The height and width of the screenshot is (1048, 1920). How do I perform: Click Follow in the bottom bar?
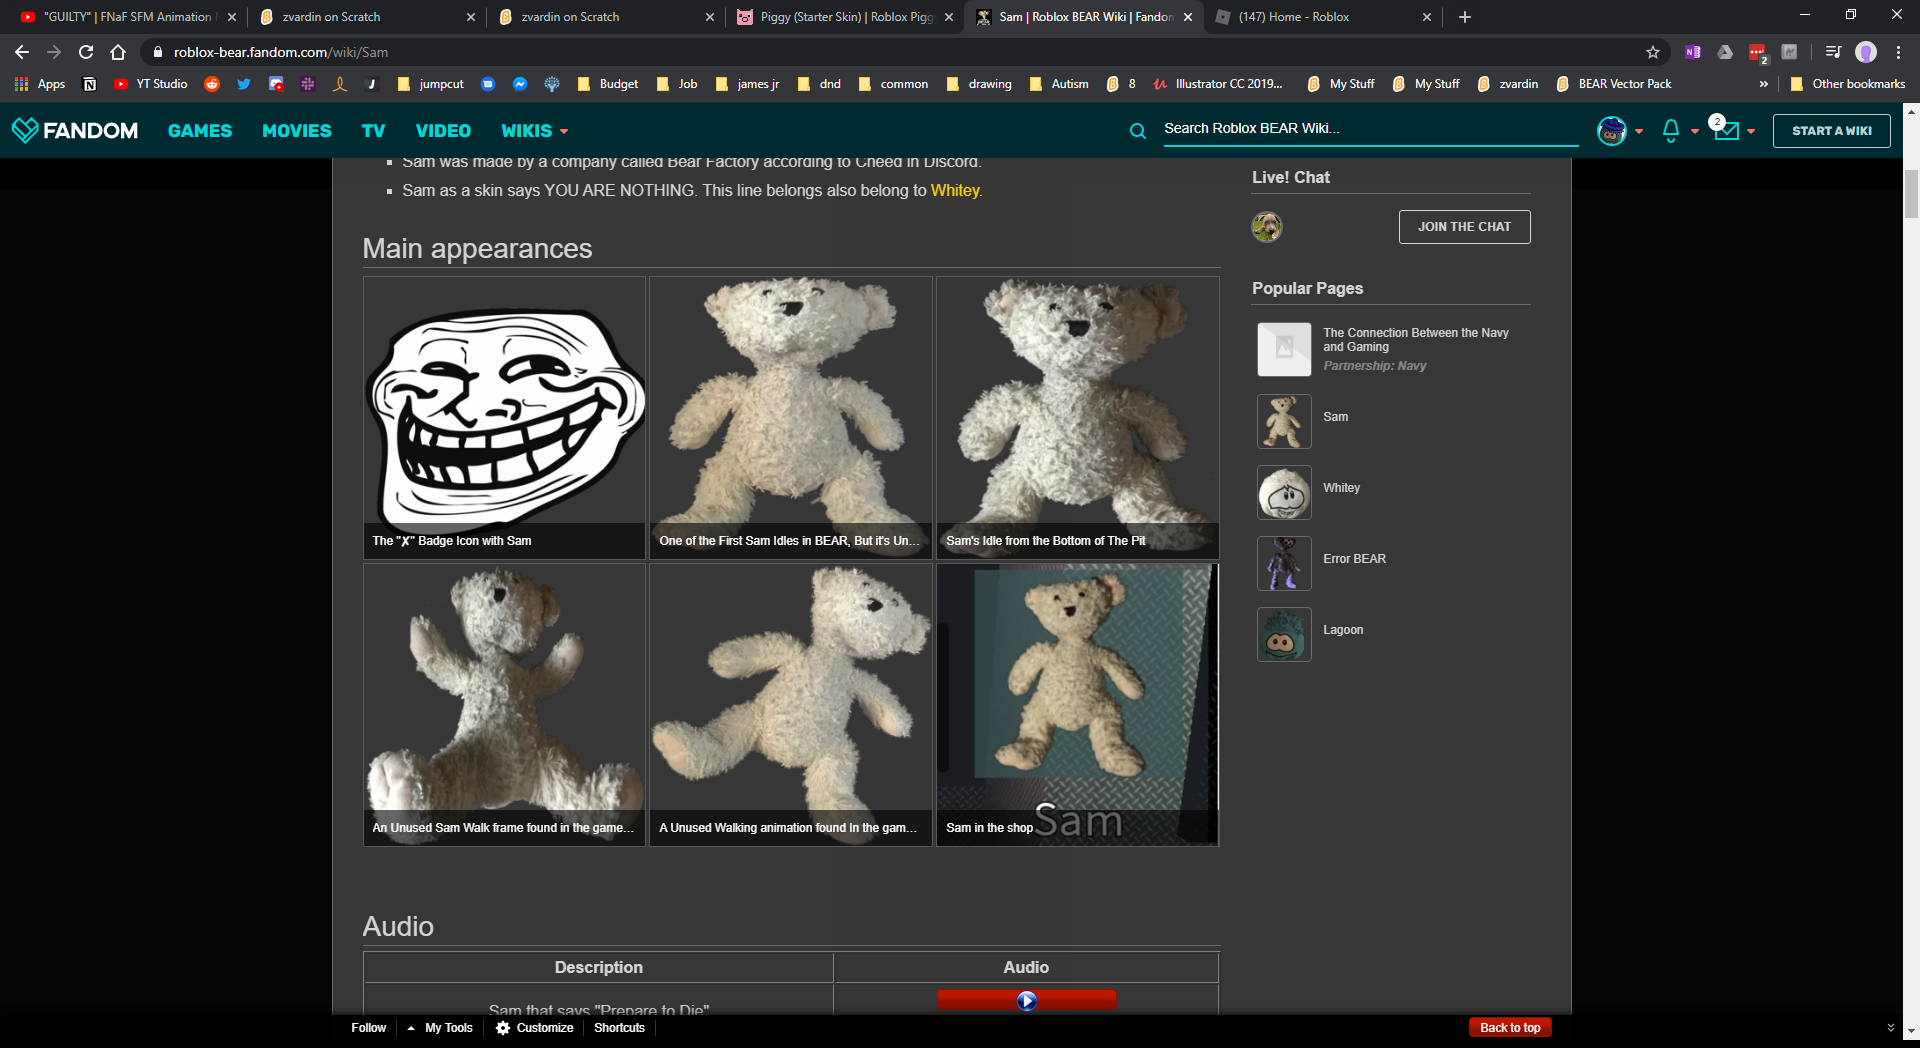369,1028
